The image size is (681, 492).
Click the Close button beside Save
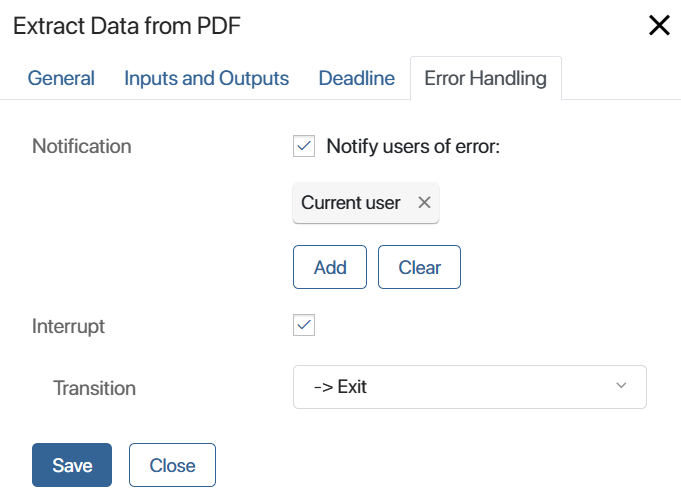172,465
